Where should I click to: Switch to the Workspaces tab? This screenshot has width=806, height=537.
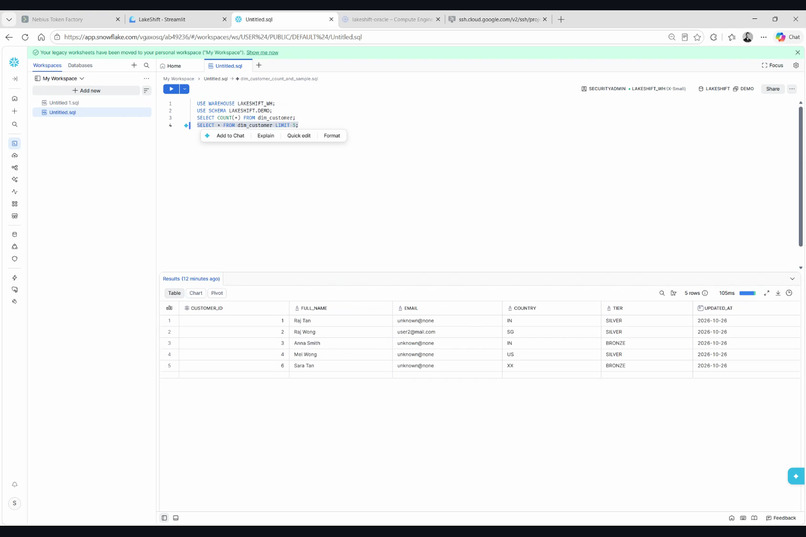pyautogui.click(x=47, y=65)
